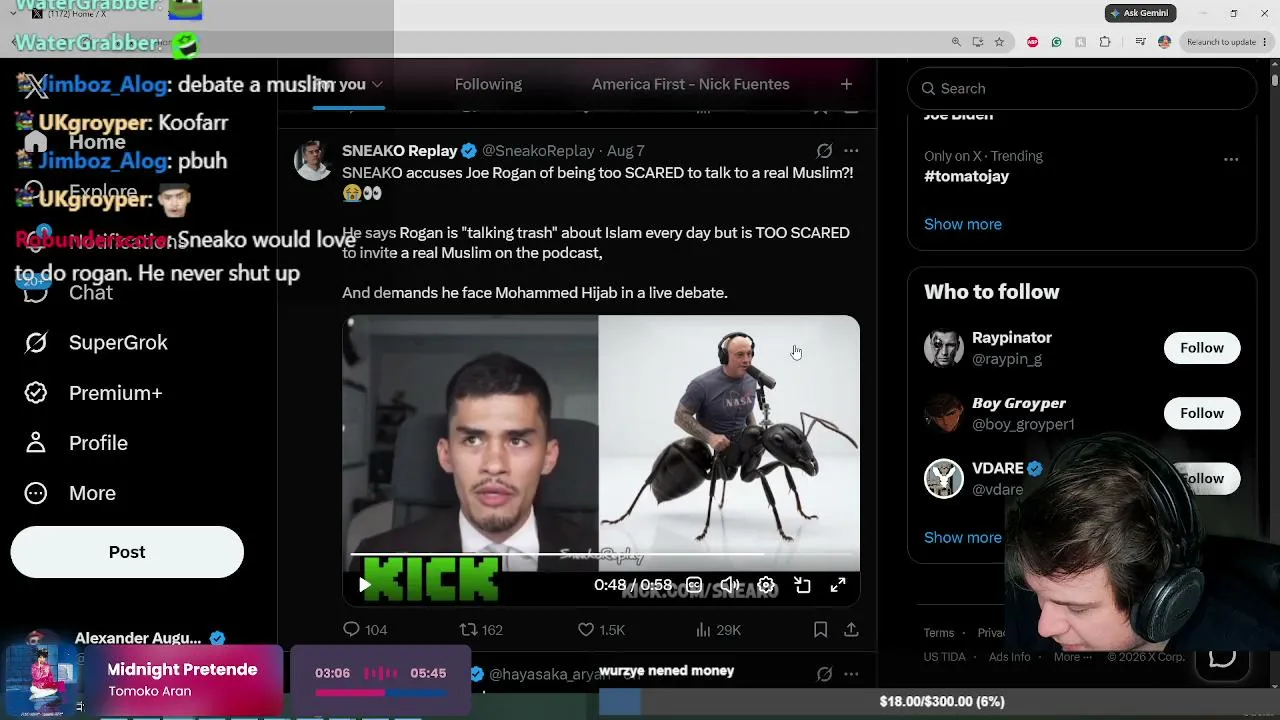This screenshot has height=720, width=1280.
Task: Open SNEAKO Replay profile picture
Action: click(x=313, y=160)
